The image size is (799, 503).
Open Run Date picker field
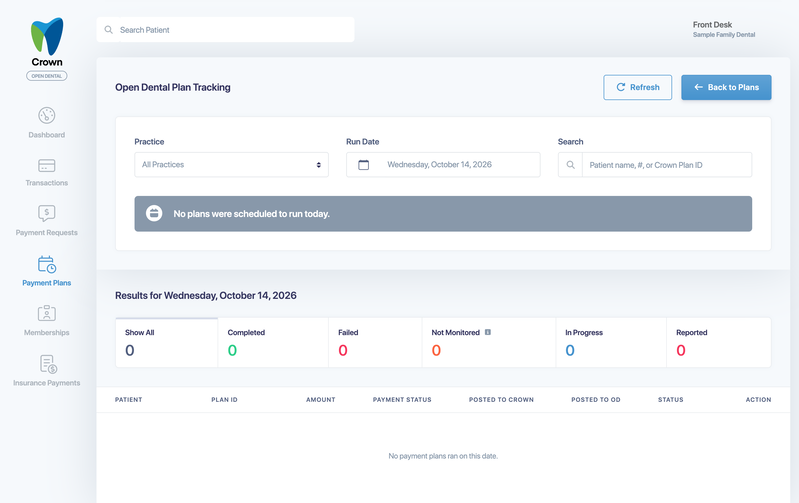[x=443, y=165]
